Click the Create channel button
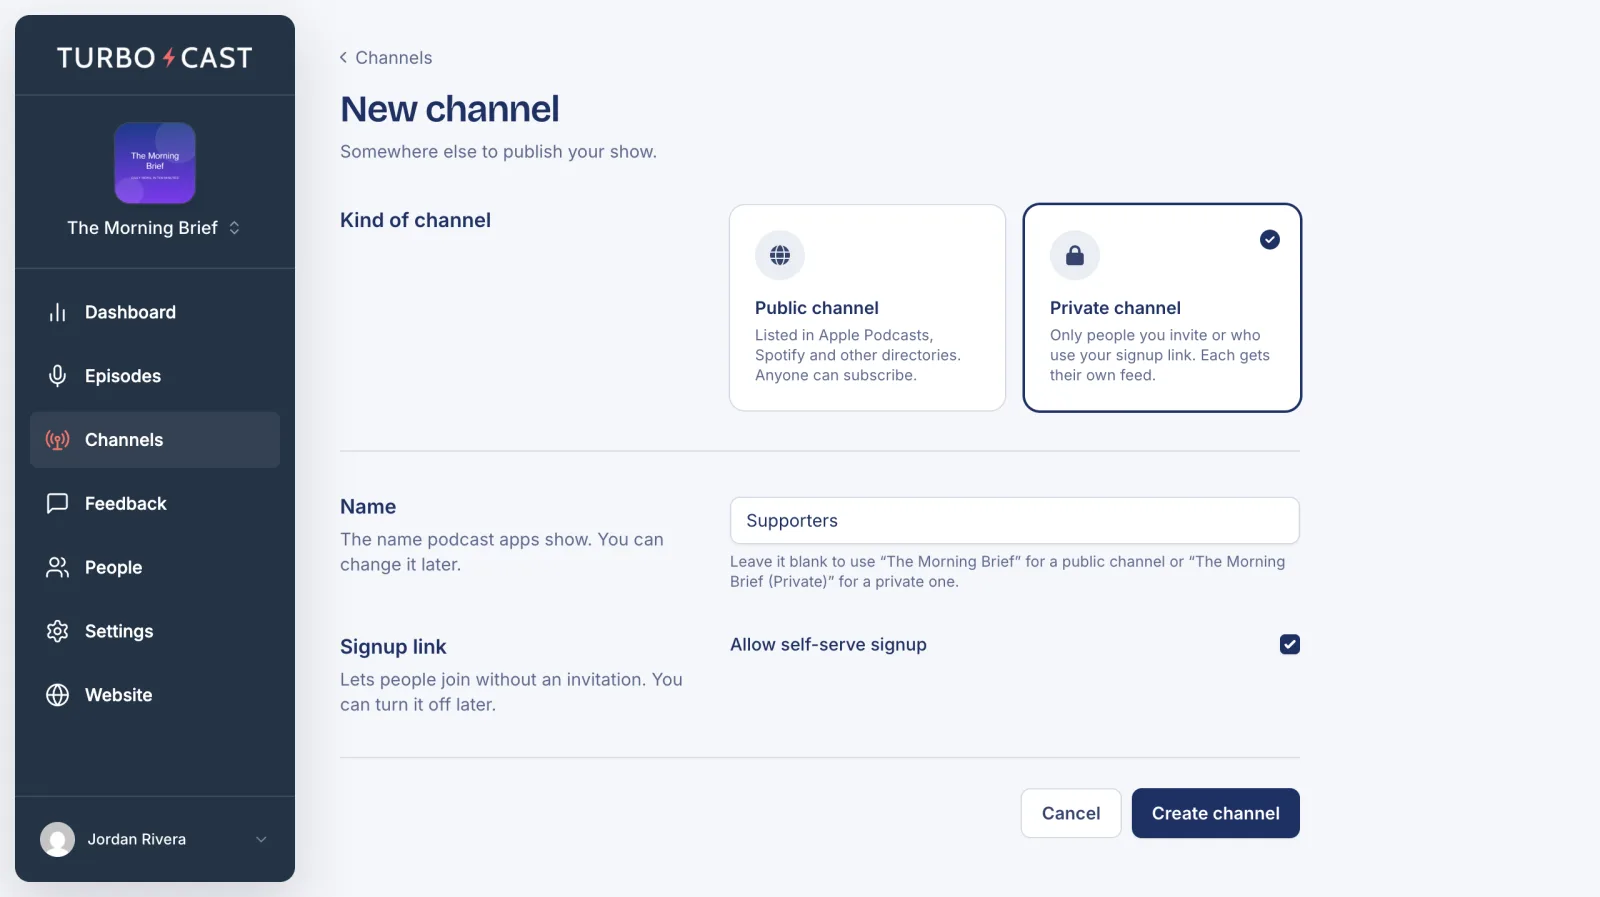The width and height of the screenshot is (1600, 897). [1215, 813]
